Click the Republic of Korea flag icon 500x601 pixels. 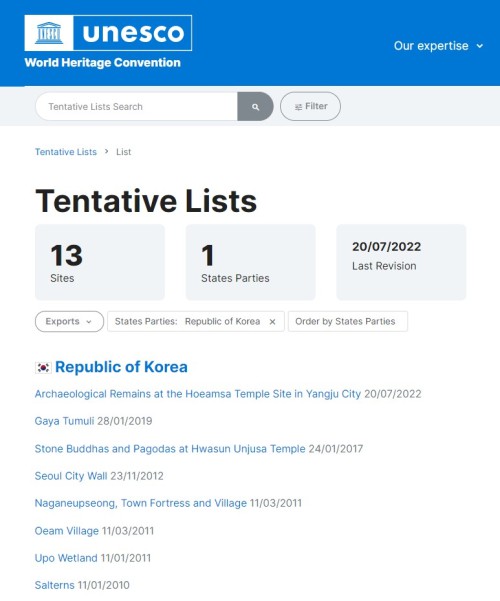tap(43, 367)
